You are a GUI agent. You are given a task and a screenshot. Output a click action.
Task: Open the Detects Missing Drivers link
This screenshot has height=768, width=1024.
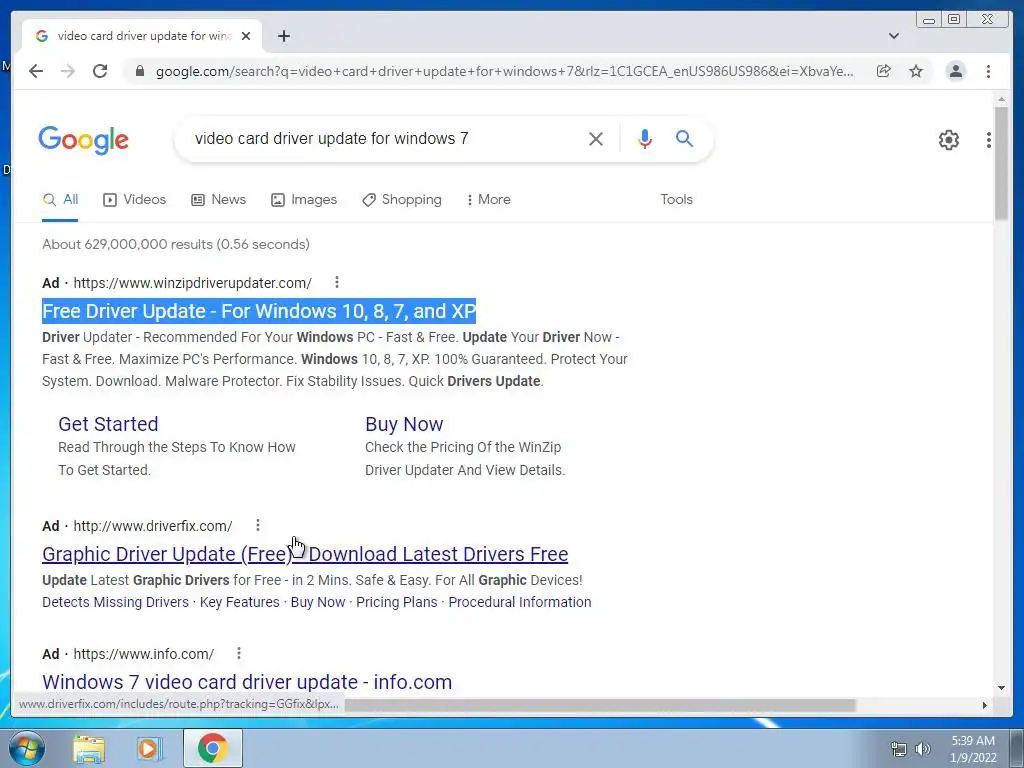[116, 602]
